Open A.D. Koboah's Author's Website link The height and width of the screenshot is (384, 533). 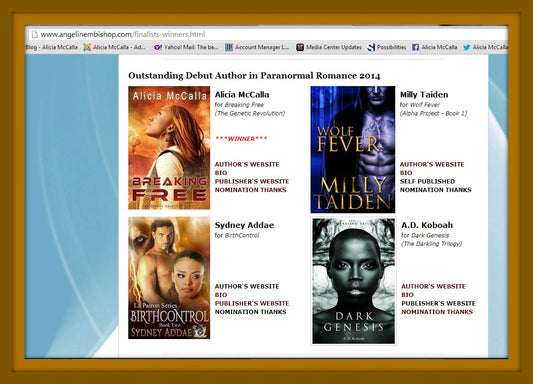[x=433, y=286]
